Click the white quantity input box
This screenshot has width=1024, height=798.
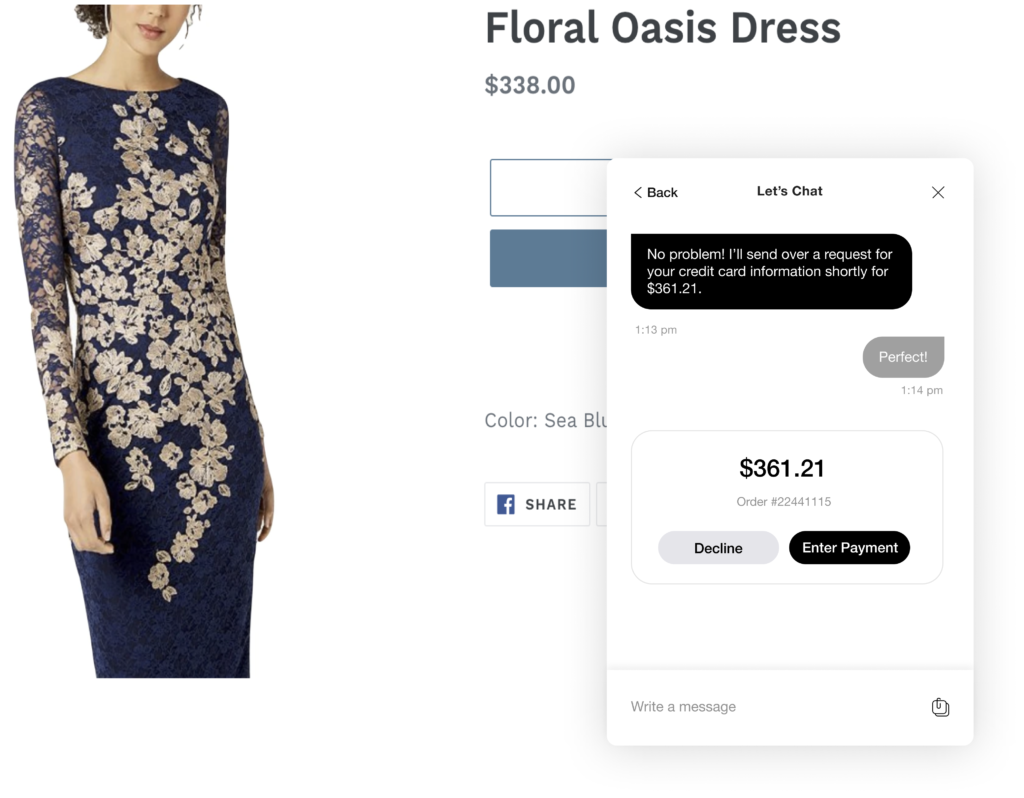(x=545, y=187)
